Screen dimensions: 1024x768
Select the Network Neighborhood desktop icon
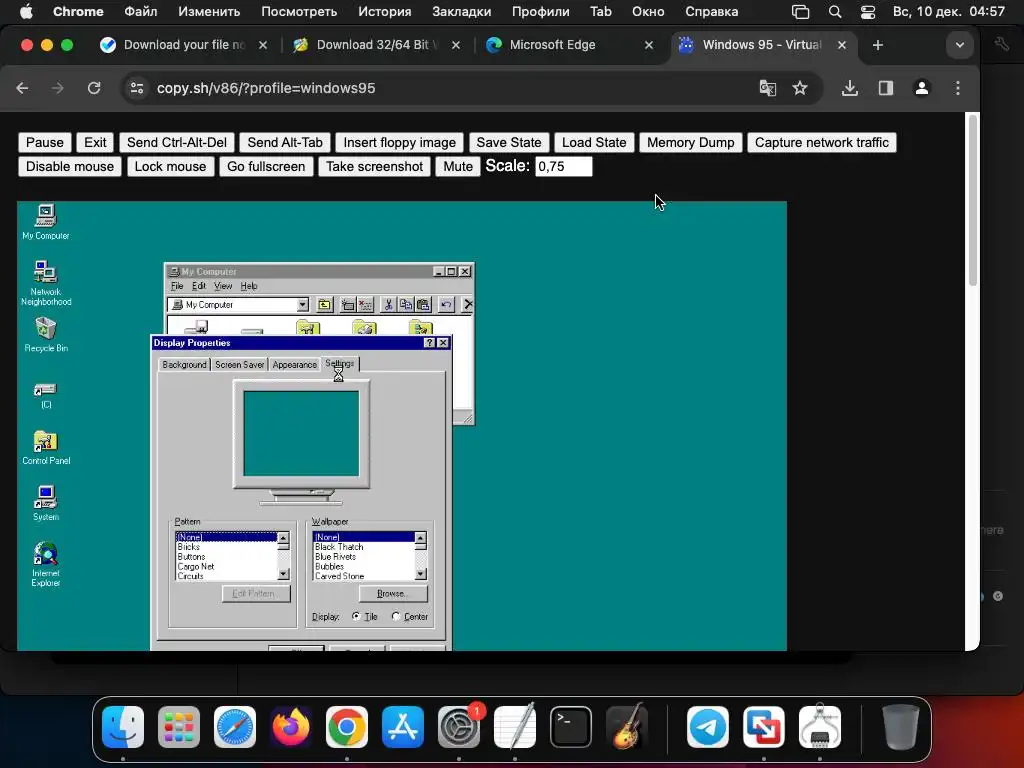click(x=45, y=283)
